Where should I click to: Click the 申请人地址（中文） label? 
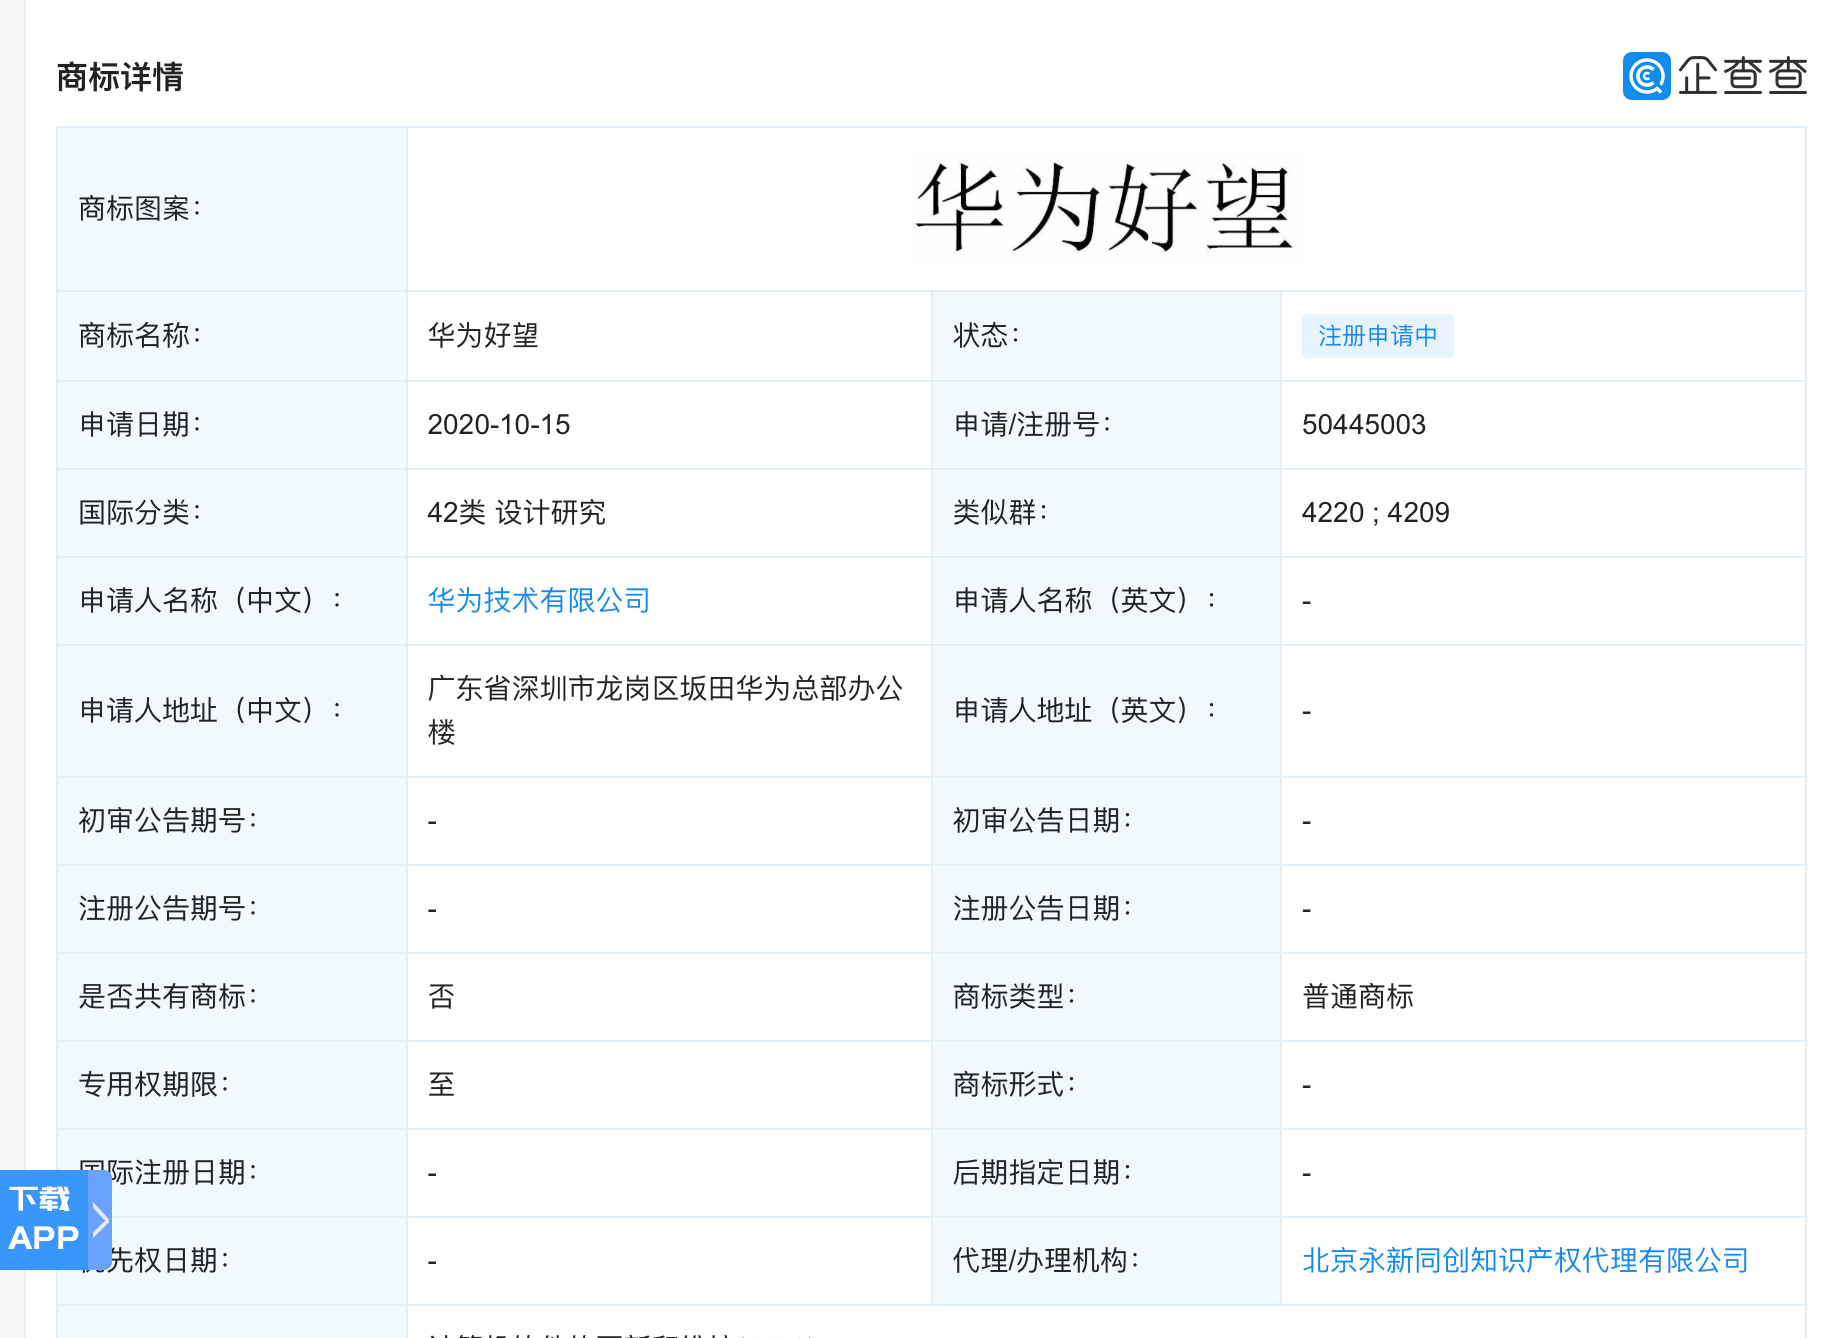pos(210,711)
